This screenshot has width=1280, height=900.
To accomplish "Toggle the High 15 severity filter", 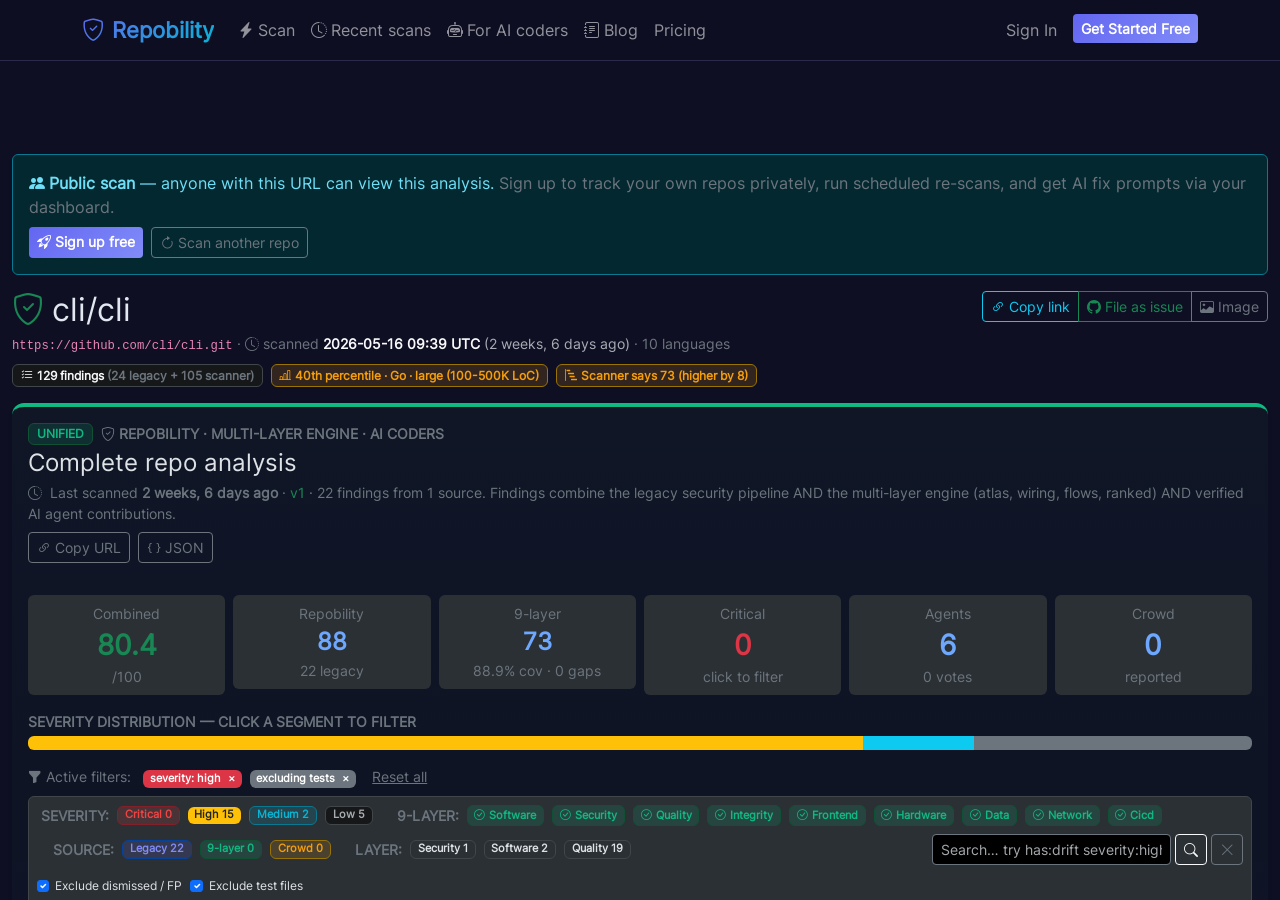I will tap(214, 815).
